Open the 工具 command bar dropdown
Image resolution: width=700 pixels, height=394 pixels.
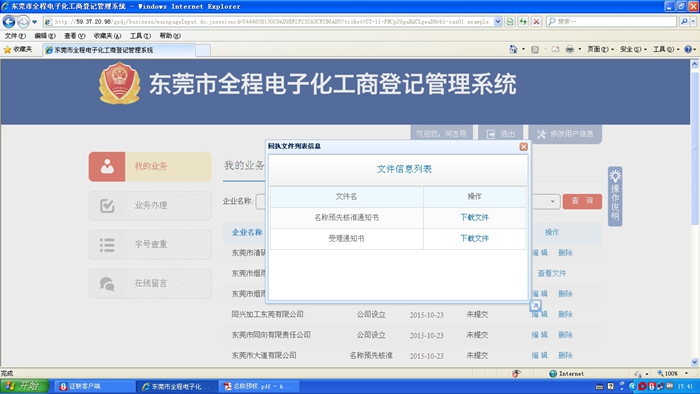point(666,49)
